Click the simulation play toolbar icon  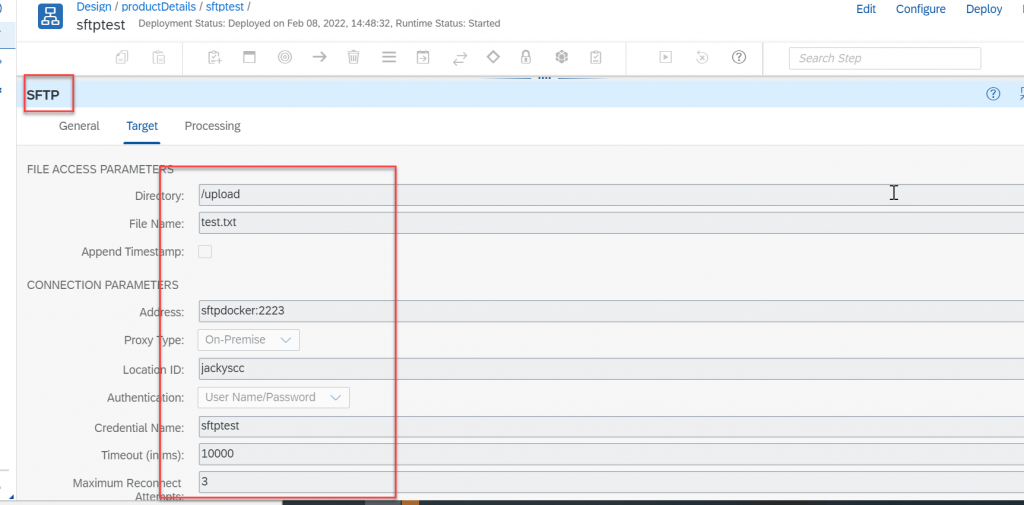coord(665,57)
